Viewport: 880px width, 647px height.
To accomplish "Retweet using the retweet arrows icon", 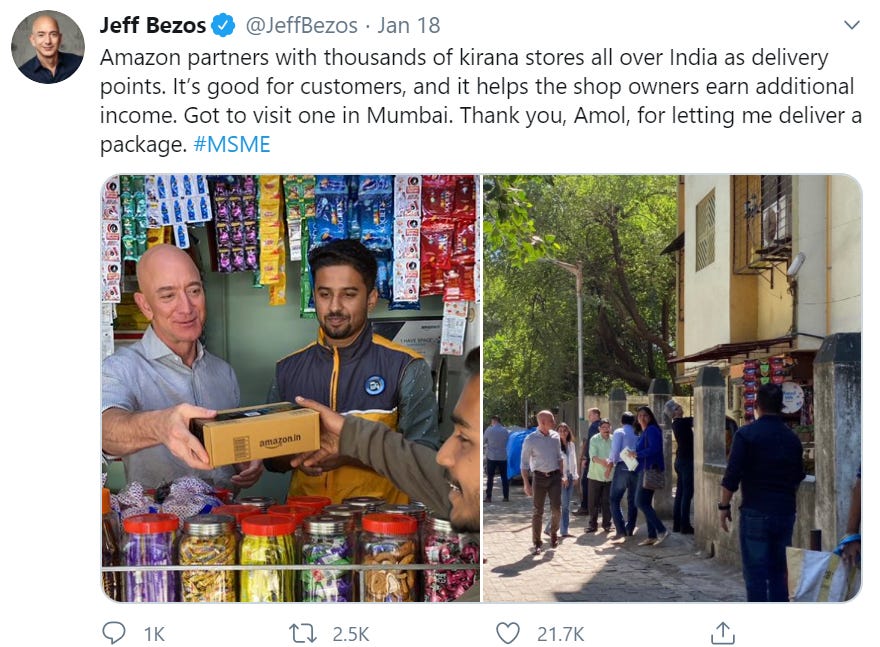I will pos(303,634).
